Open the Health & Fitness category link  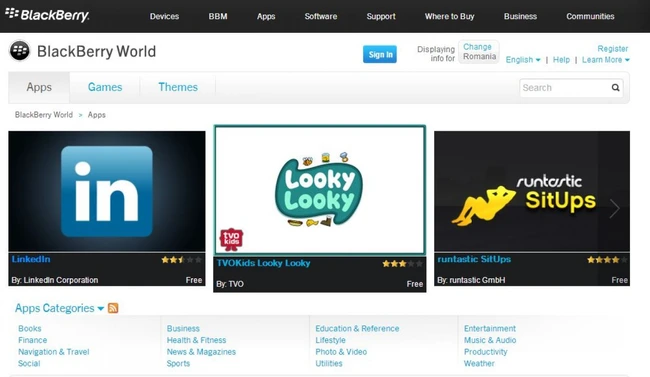coord(196,340)
